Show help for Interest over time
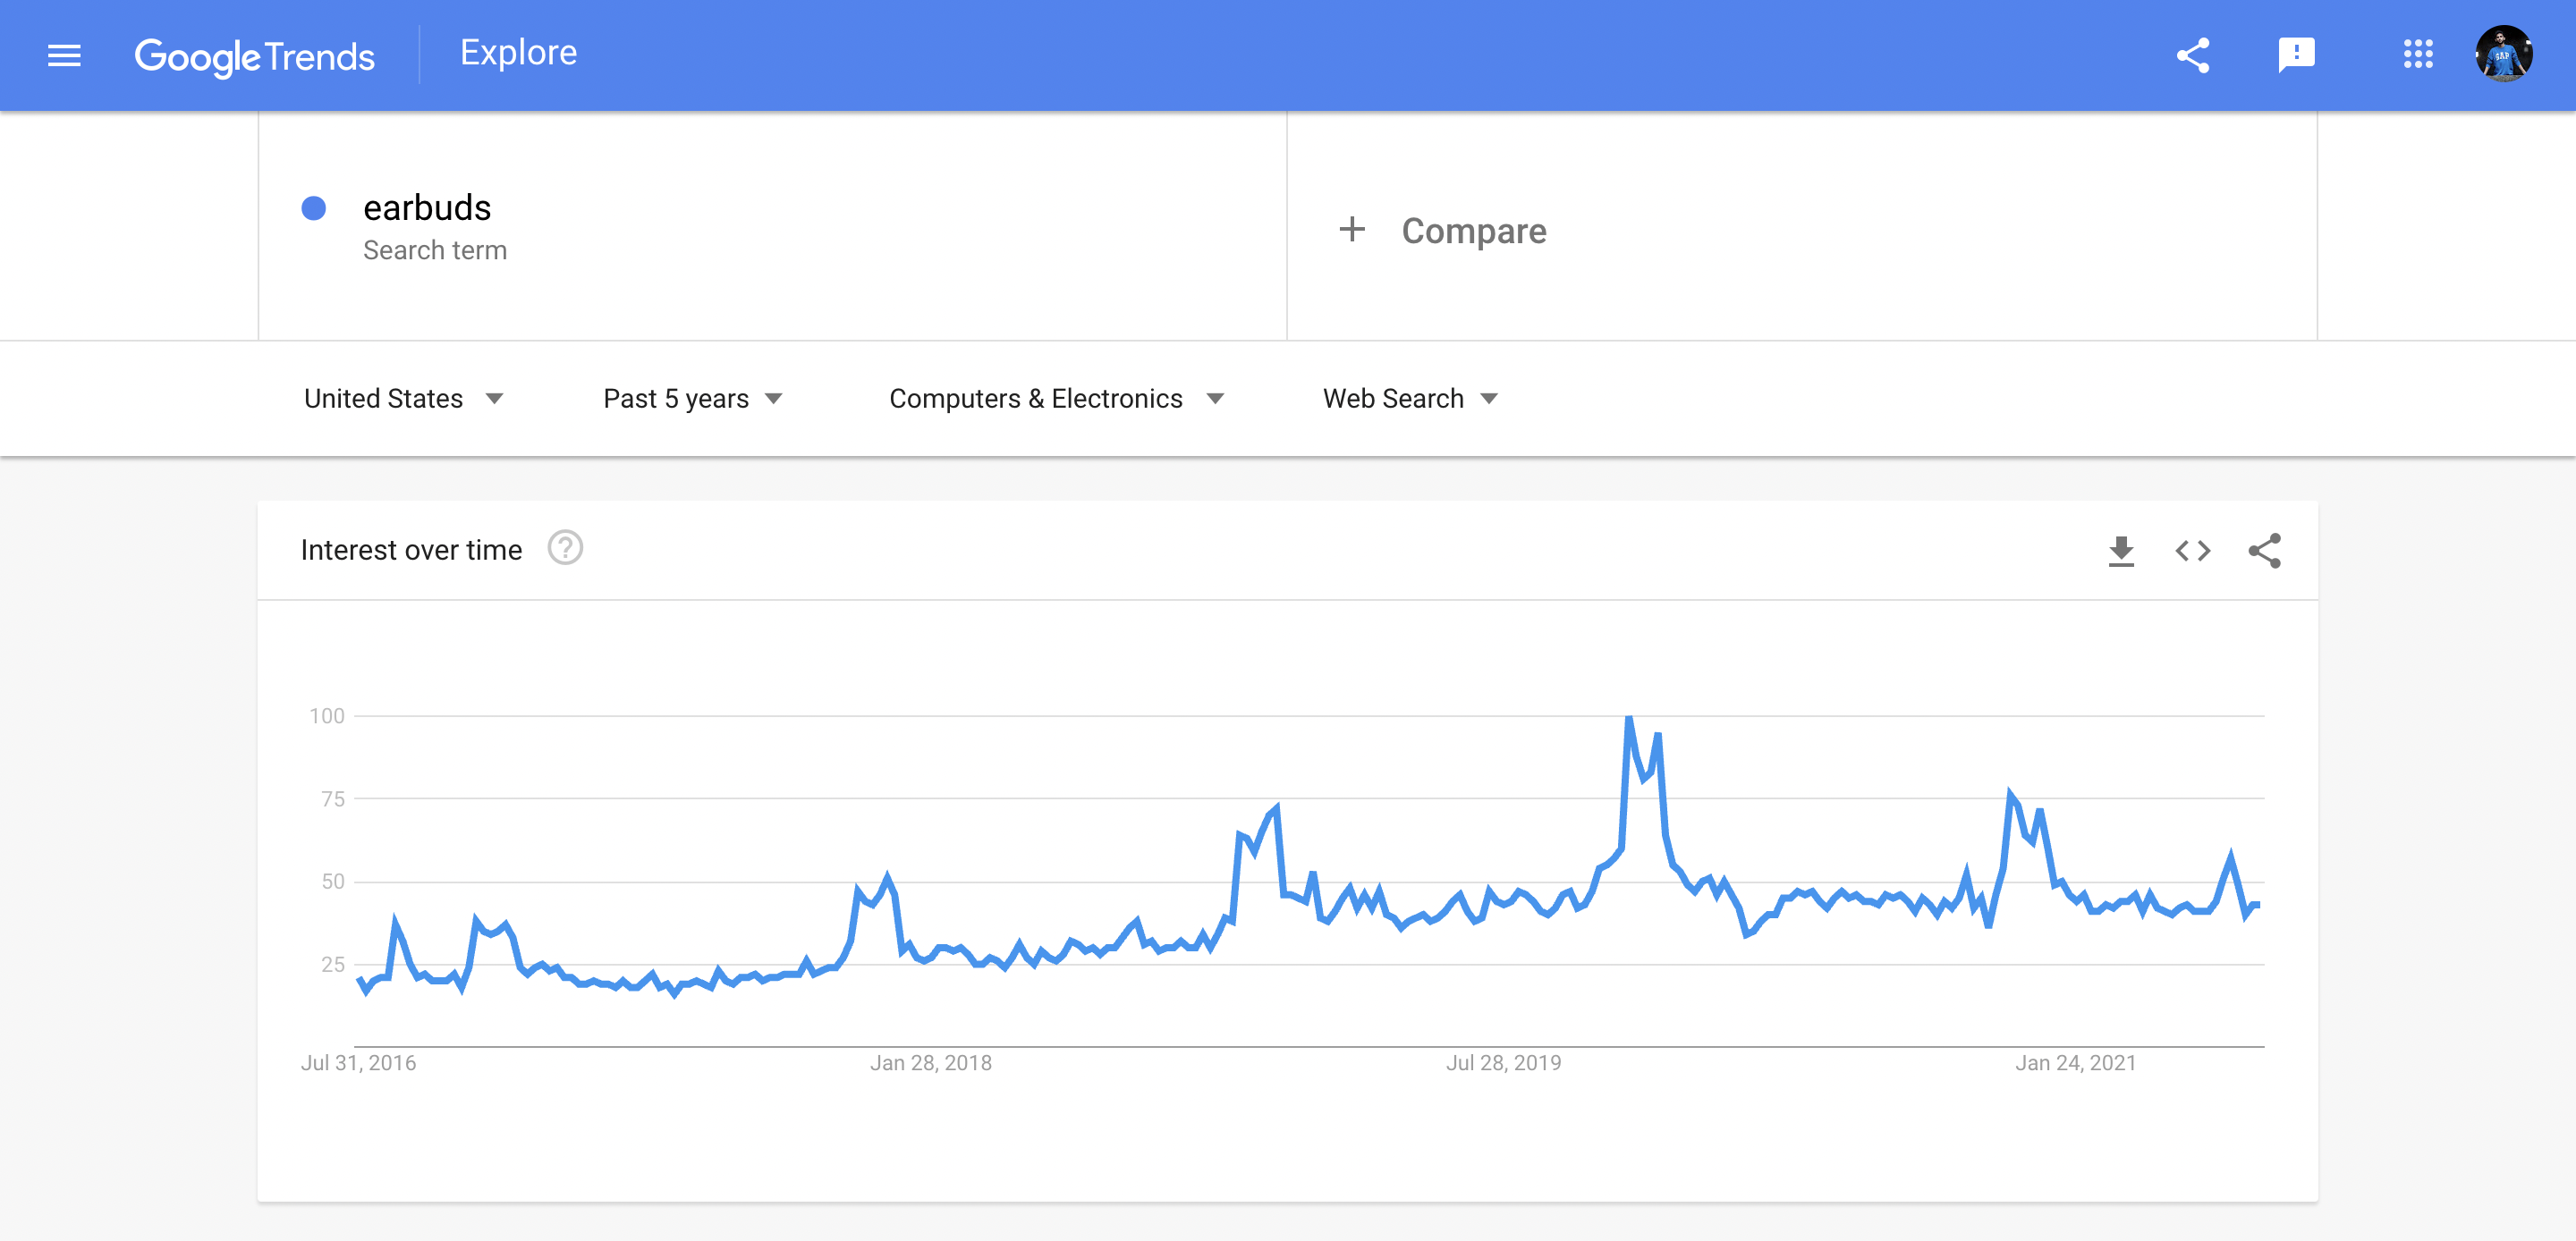 click(x=565, y=548)
